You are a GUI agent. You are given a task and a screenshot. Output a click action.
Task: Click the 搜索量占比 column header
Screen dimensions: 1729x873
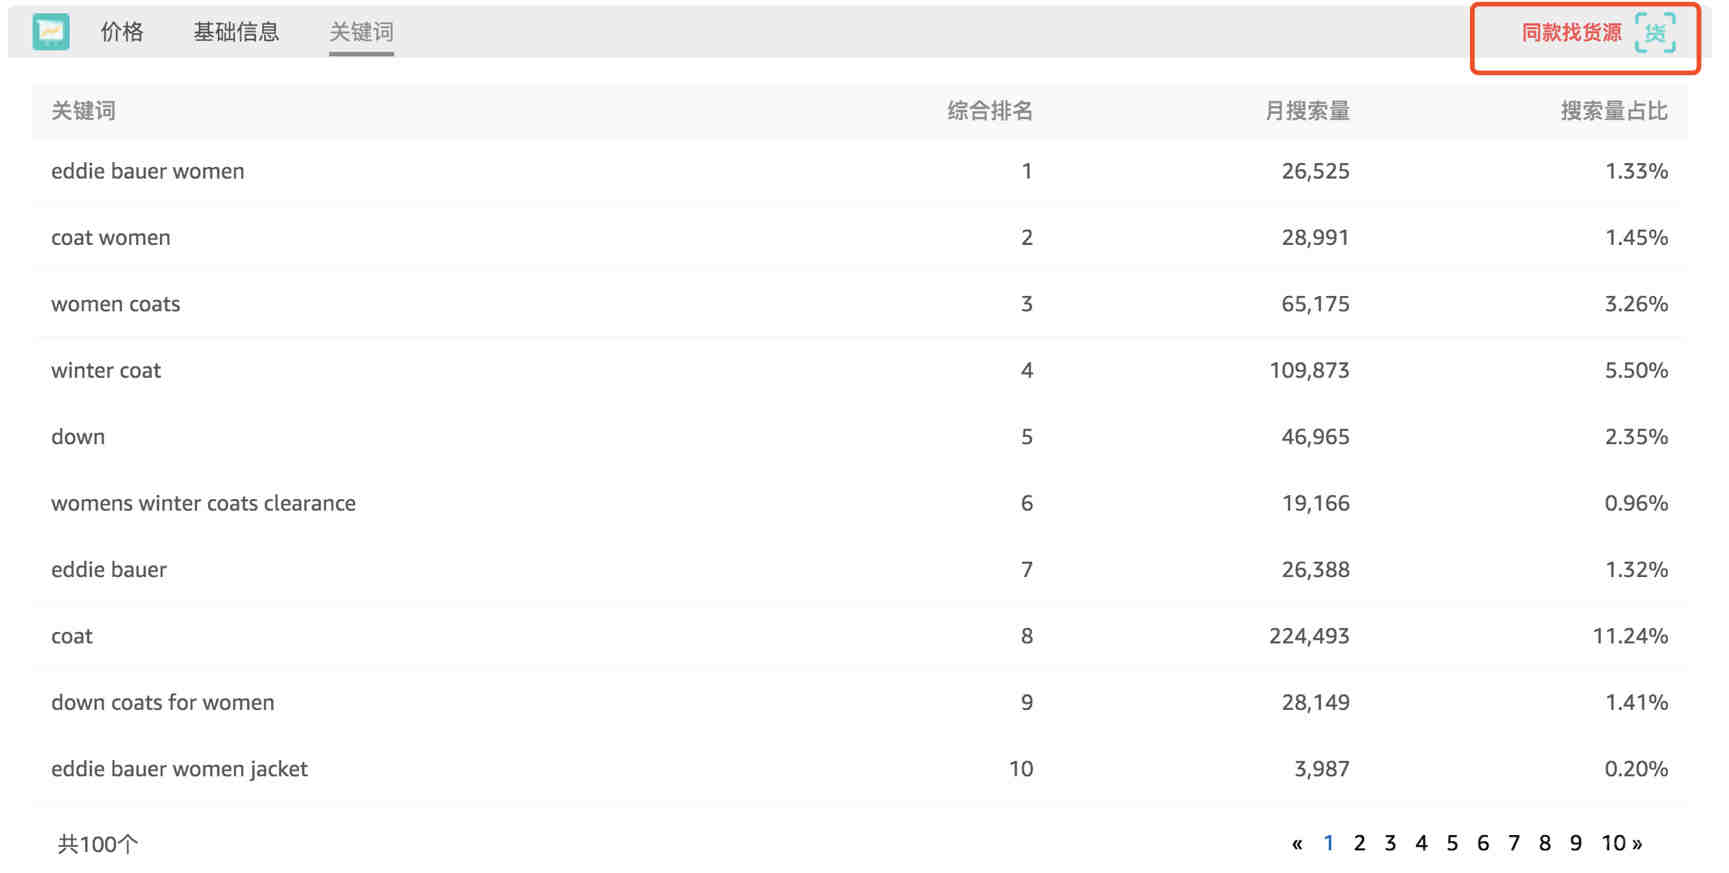(x=1614, y=111)
